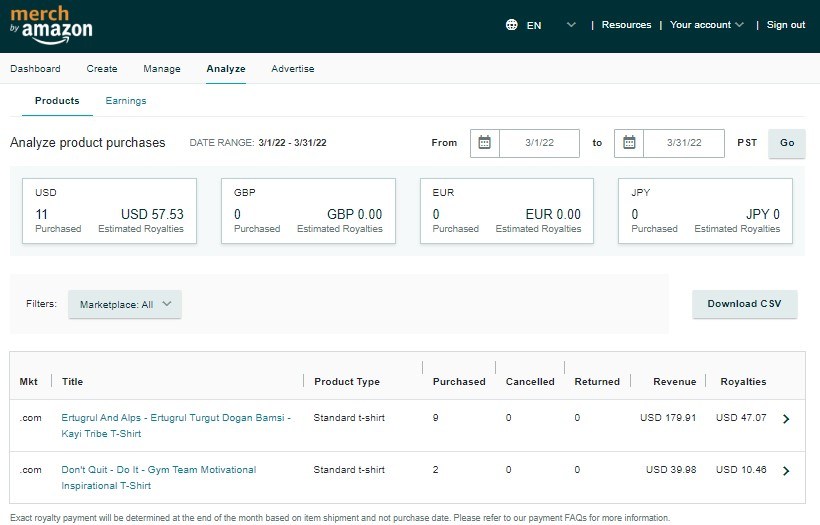Viewport: 820px width, 525px height.
Task: Sort by the Purchased column header
Action: (459, 382)
